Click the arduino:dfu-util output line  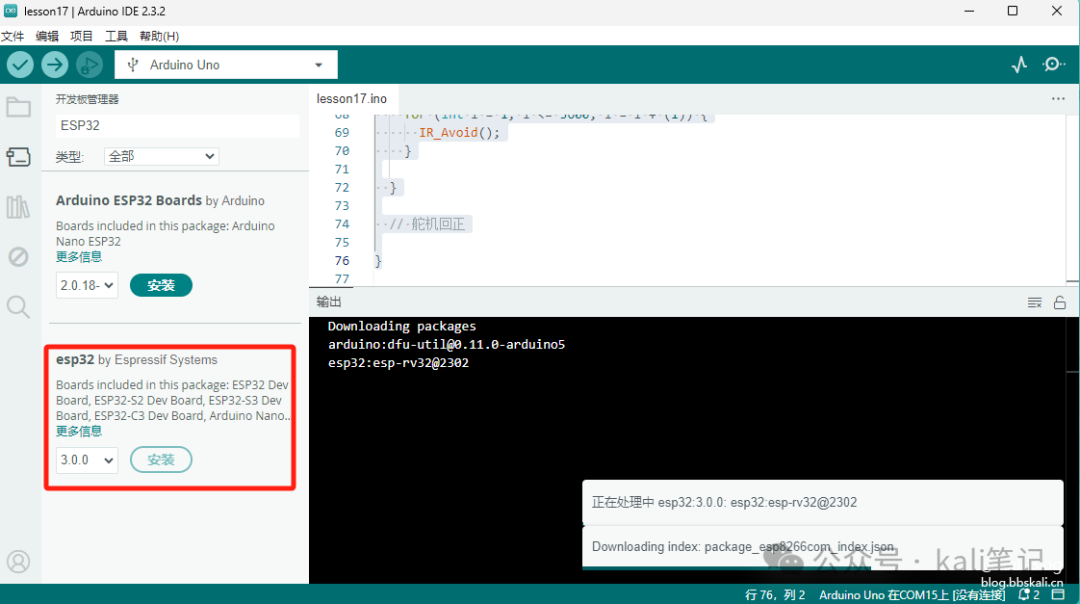click(x=446, y=344)
